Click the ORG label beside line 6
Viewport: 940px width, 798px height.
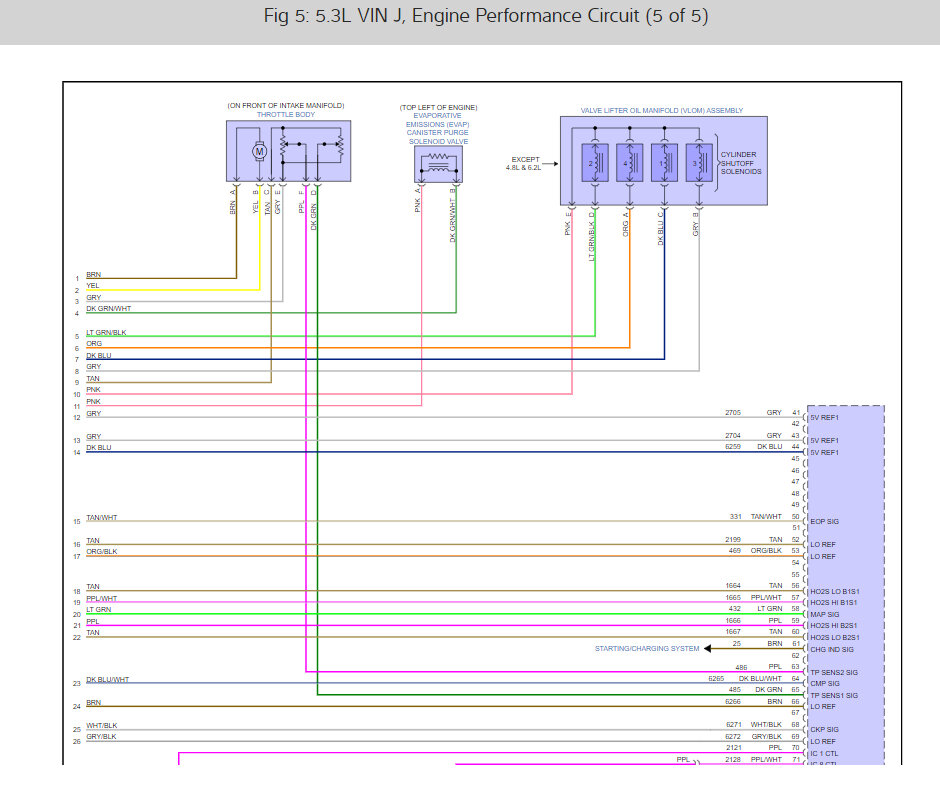click(94, 344)
